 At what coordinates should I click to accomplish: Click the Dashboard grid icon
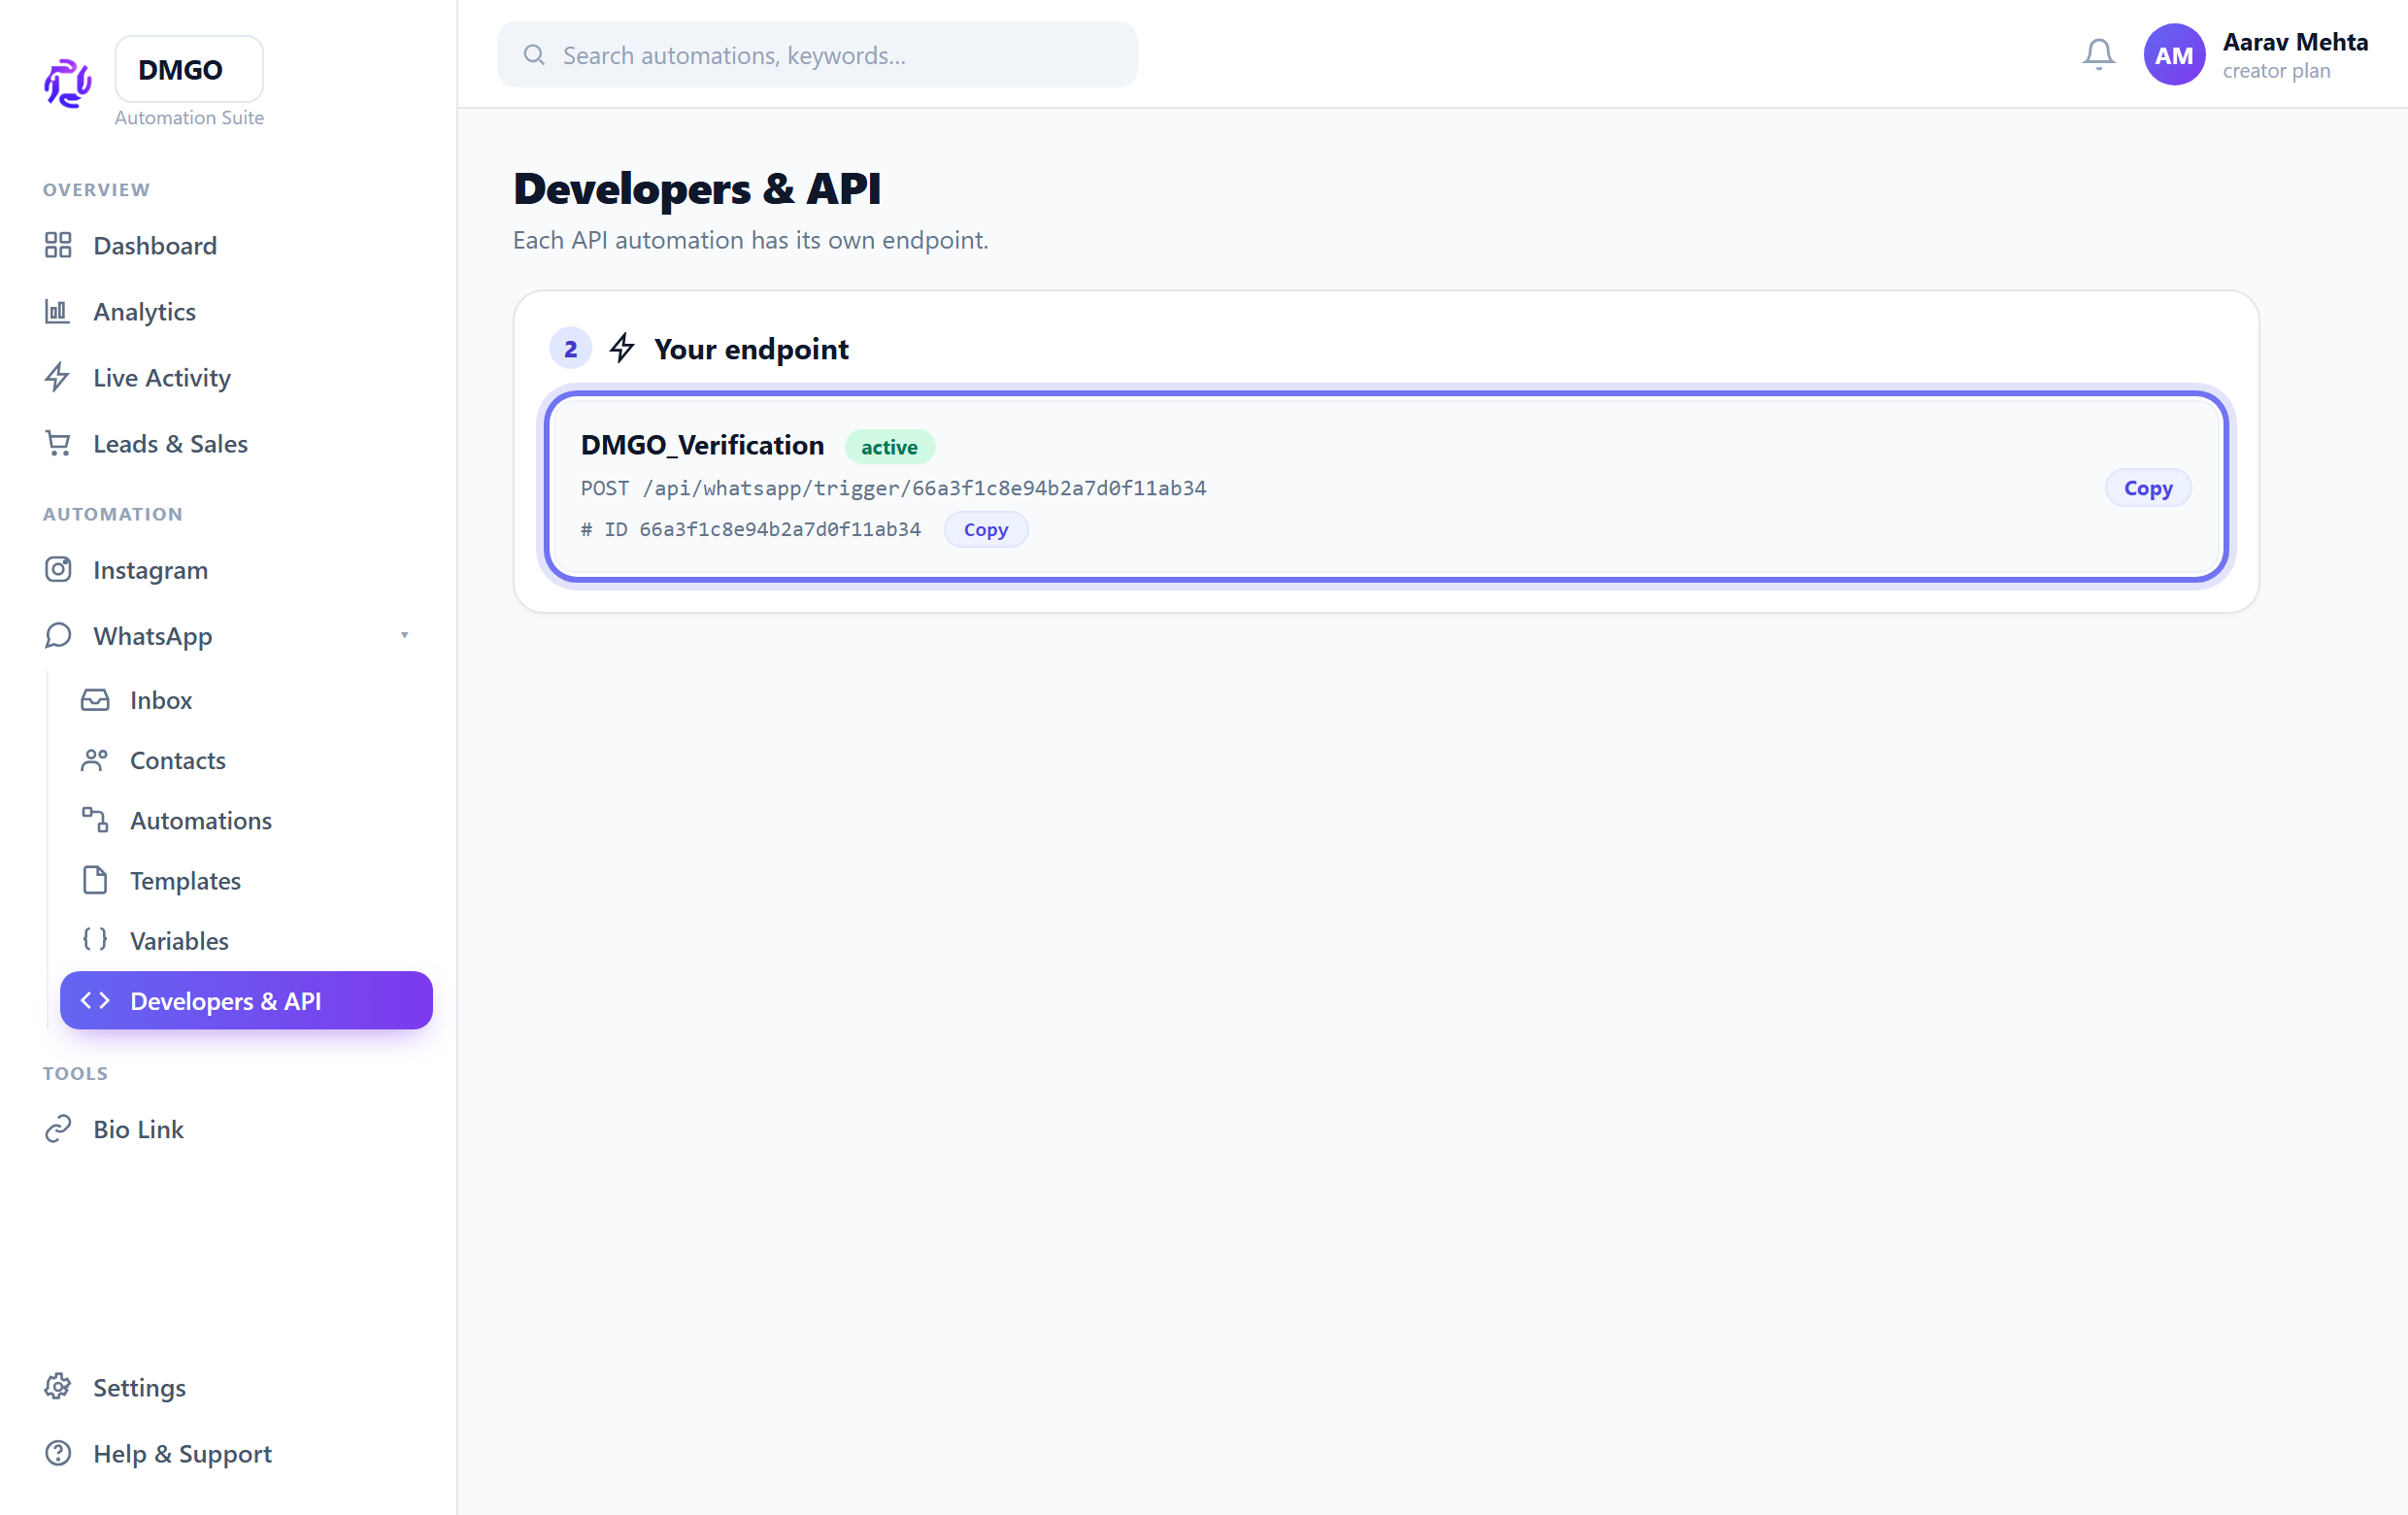coord(58,245)
